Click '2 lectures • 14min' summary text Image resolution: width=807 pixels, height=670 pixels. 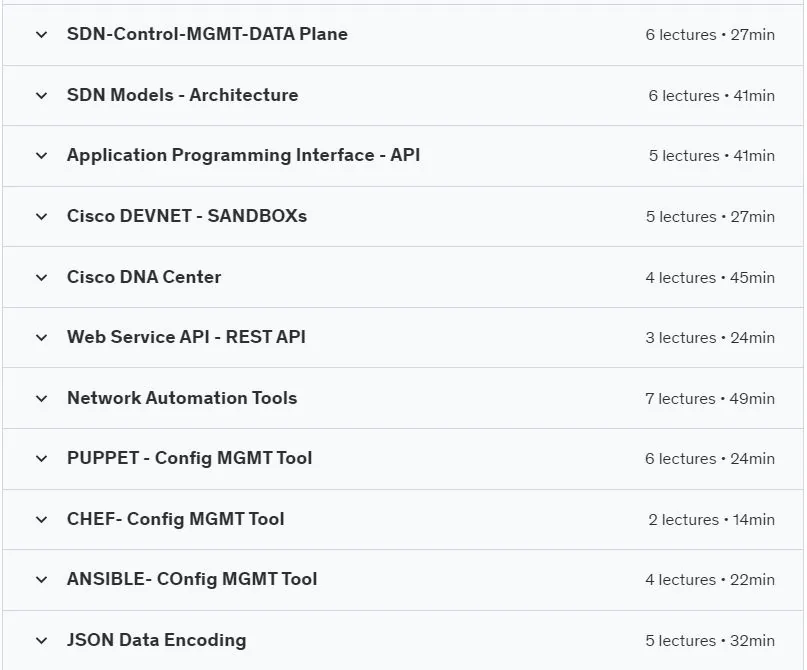(x=711, y=520)
